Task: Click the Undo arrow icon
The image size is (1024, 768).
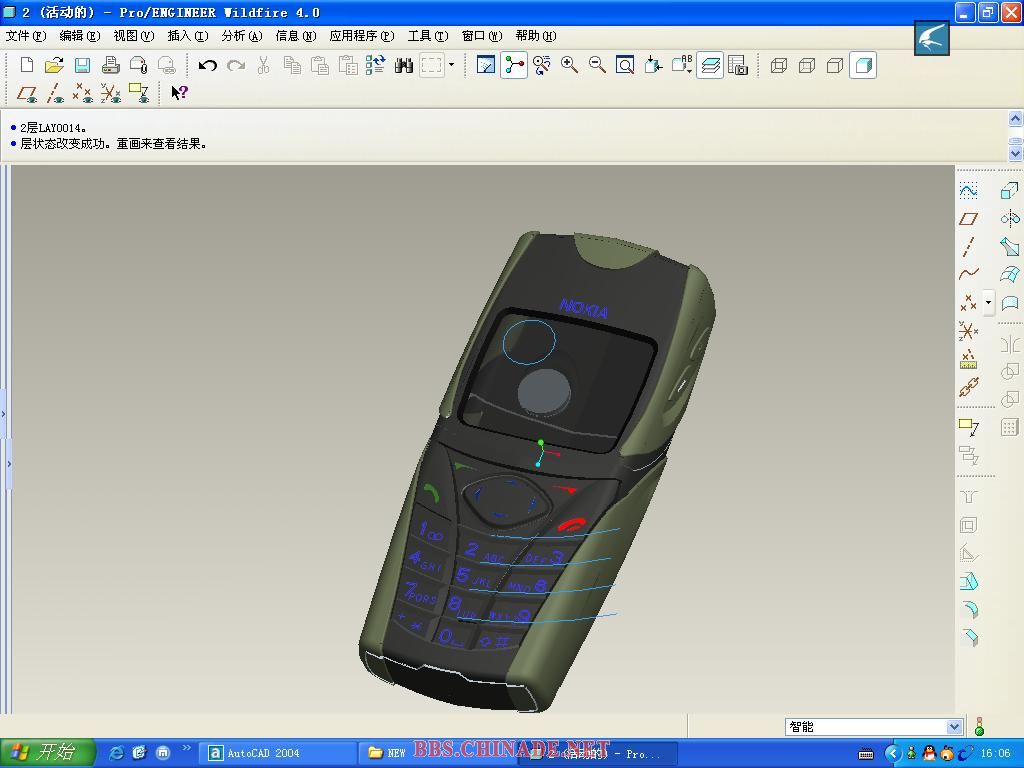Action: pyautogui.click(x=207, y=66)
